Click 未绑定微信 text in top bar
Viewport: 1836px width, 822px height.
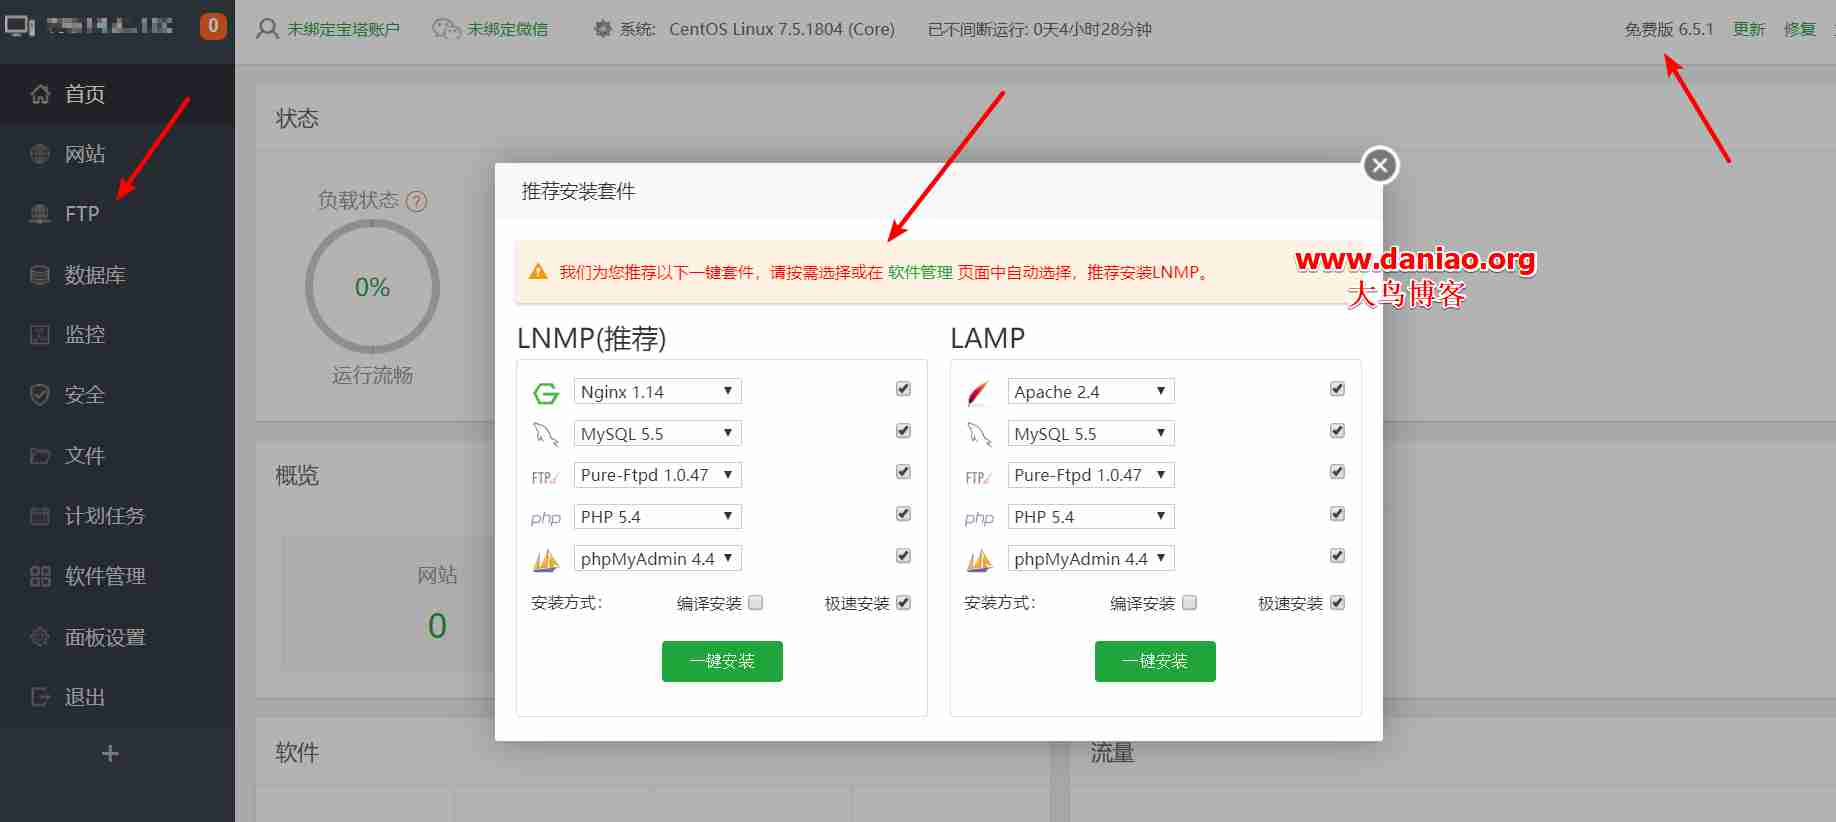[508, 29]
